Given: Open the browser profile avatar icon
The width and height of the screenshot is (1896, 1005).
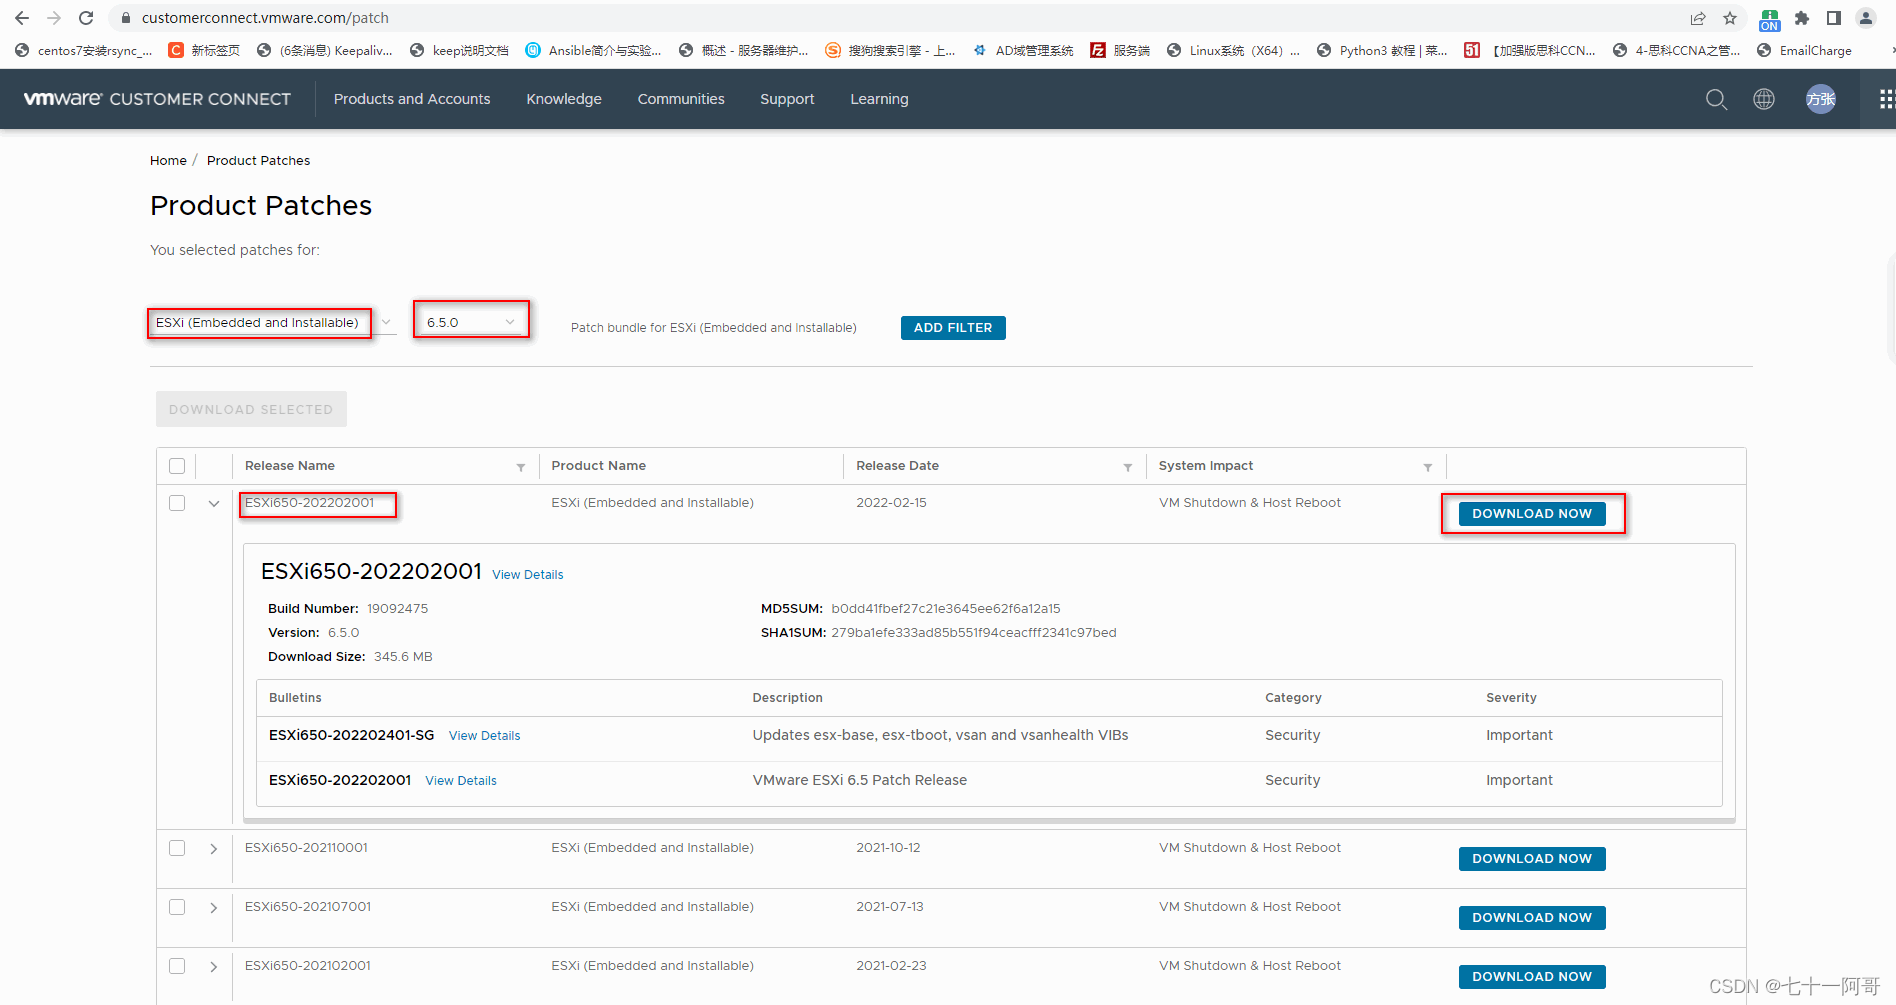Looking at the screenshot, I should click(x=1866, y=18).
